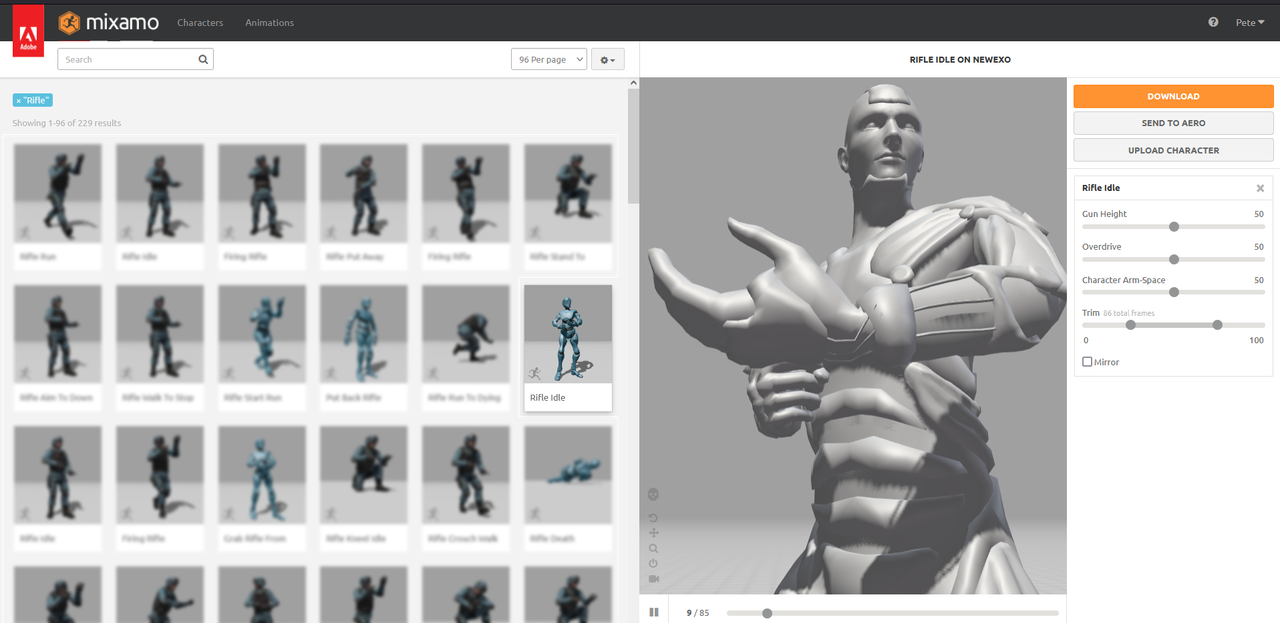Toggle the skeleton view skull icon
This screenshot has width=1280, height=623.
[653, 494]
